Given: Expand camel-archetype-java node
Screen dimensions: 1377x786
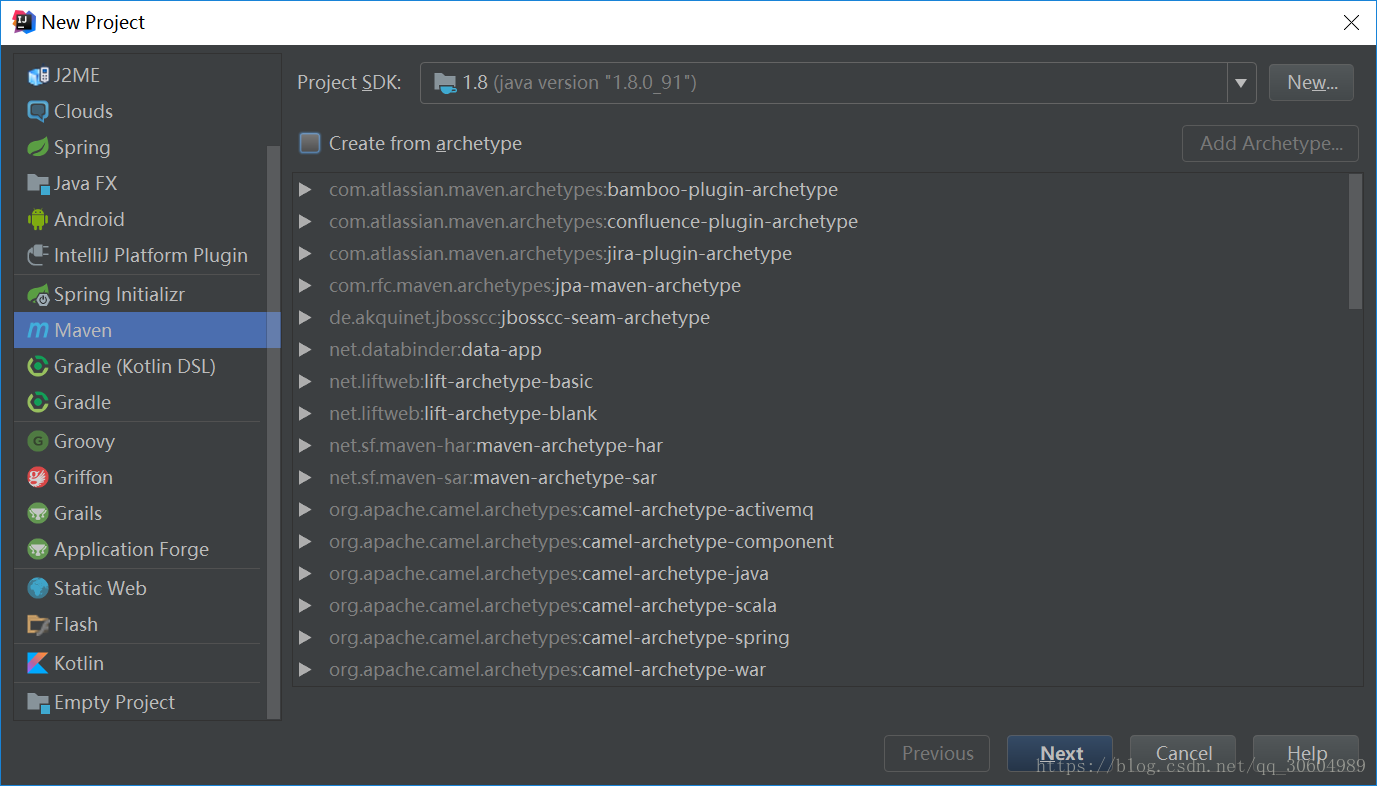Looking at the screenshot, I should tap(306, 574).
